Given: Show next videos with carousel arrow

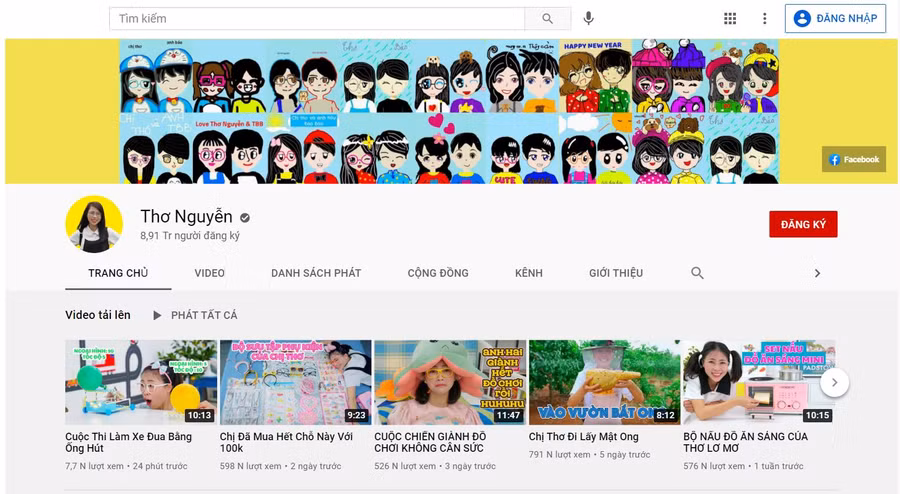Looking at the screenshot, I should click(835, 382).
